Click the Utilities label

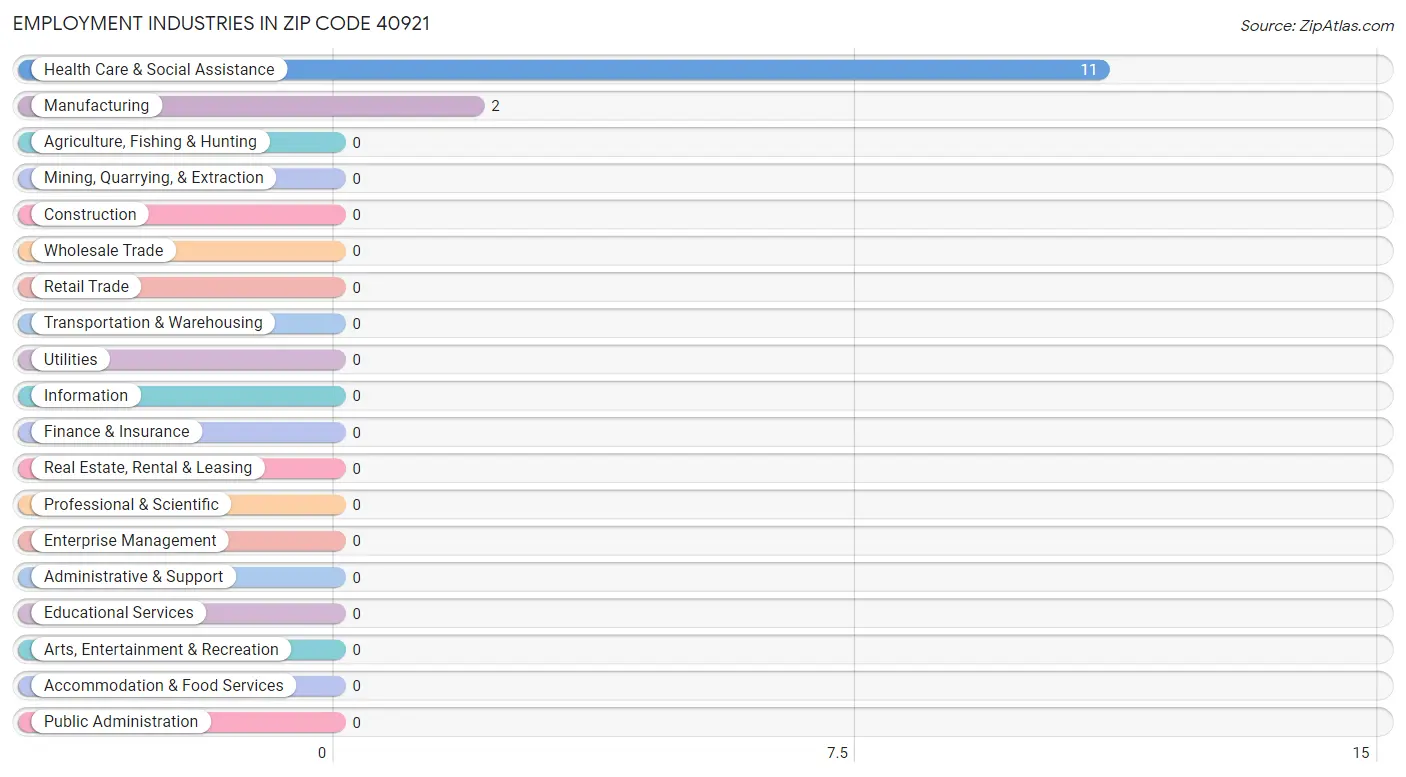pyautogui.click(x=71, y=359)
